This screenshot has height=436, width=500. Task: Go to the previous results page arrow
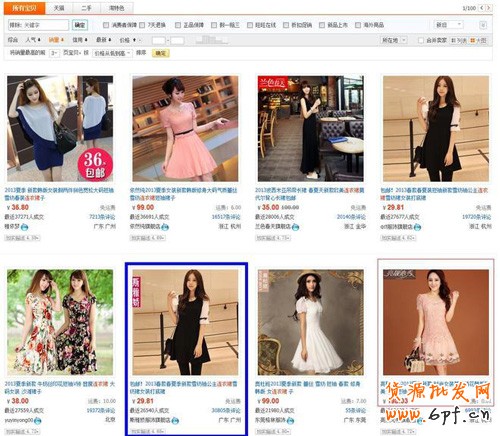(x=482, y=8)
